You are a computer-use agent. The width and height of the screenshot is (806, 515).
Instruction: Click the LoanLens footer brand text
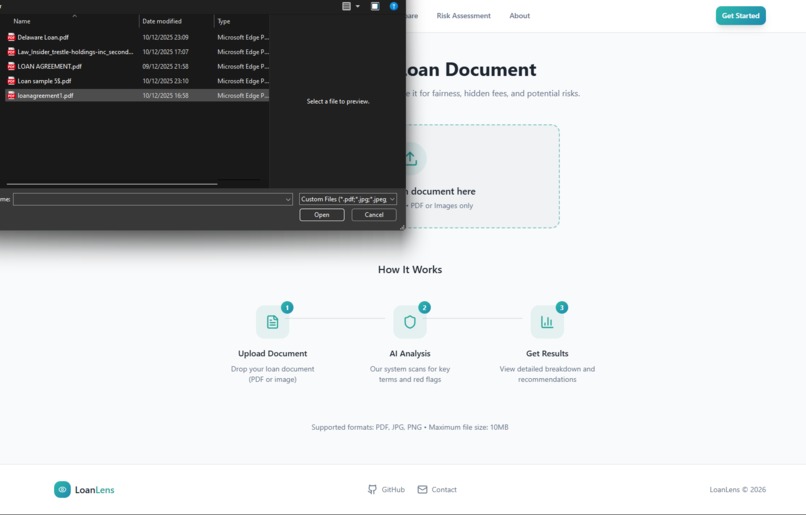point(95,490)
